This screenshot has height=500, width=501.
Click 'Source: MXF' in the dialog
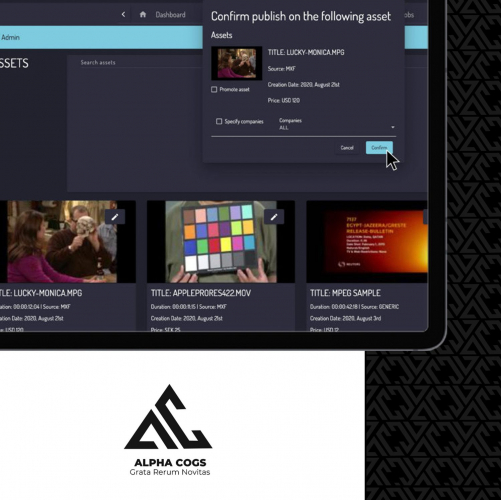282,69
